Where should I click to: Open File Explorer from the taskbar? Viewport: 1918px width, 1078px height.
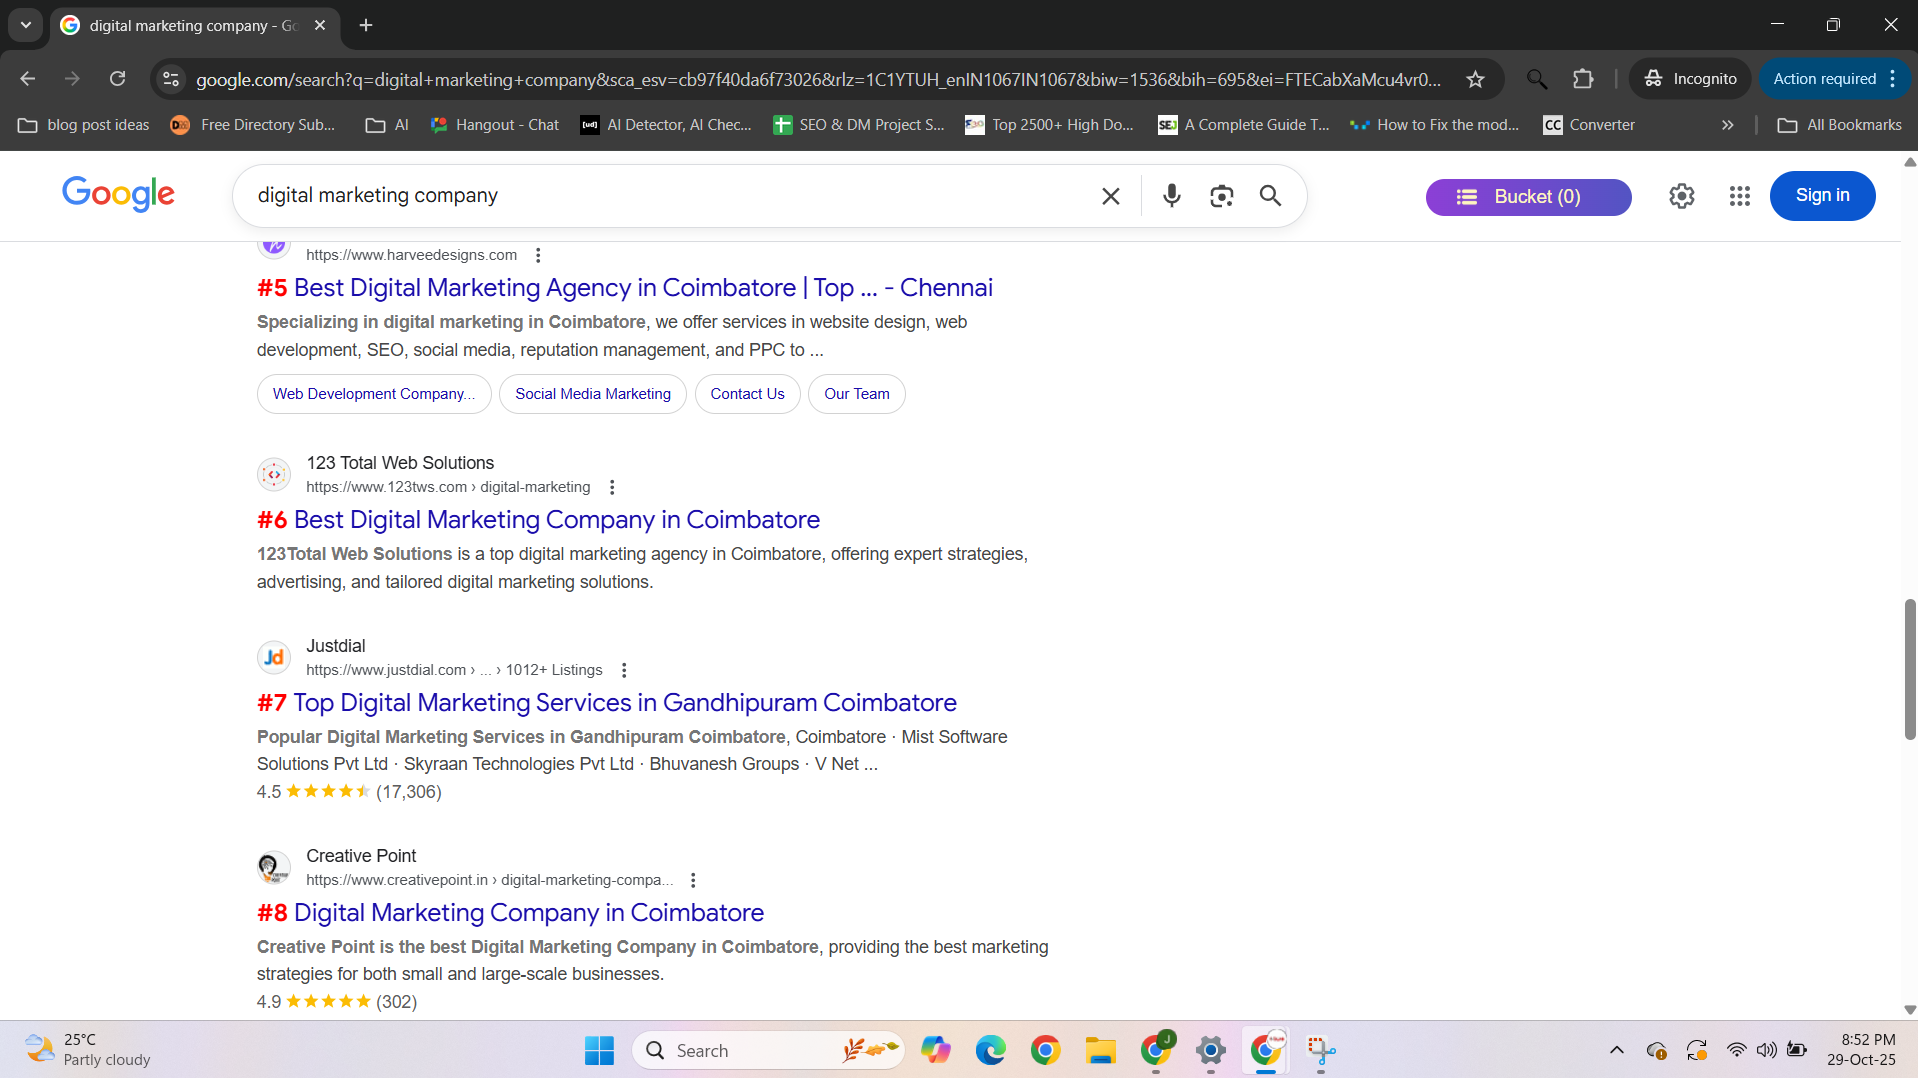(1100, 1050)
